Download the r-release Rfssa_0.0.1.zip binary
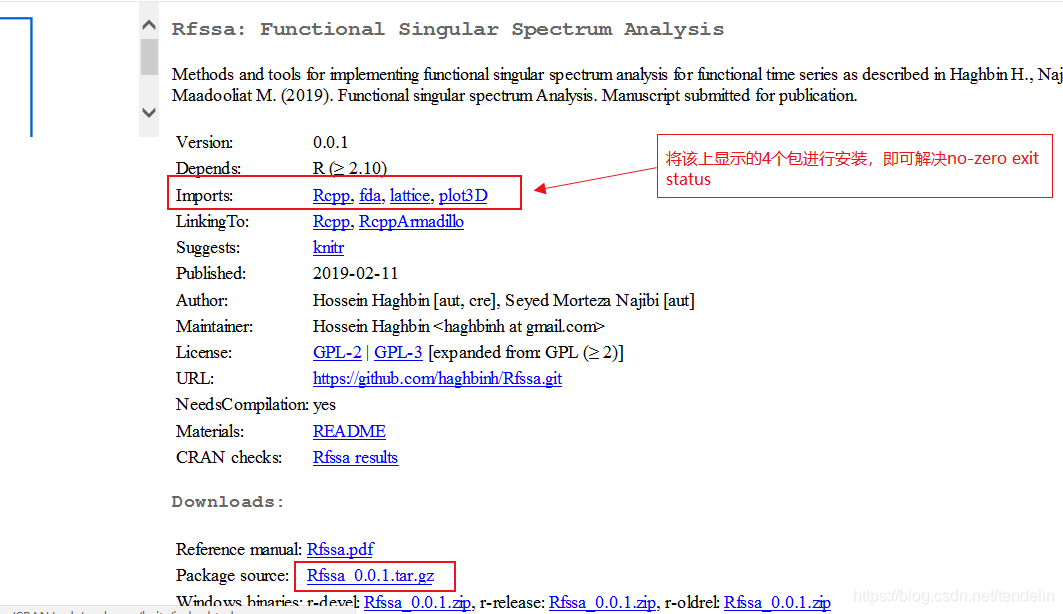Screen dimensions: 1063x614 (602, 602)
